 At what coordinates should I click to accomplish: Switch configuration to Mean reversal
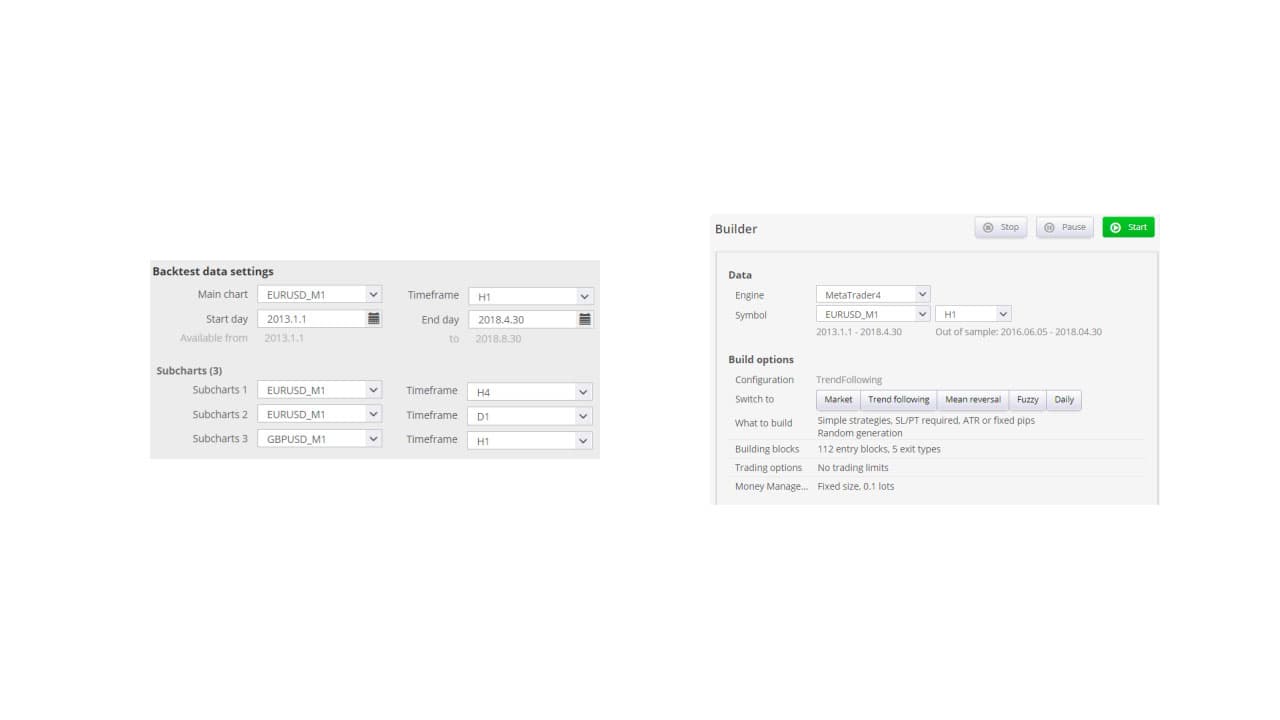tap(971, 399)
